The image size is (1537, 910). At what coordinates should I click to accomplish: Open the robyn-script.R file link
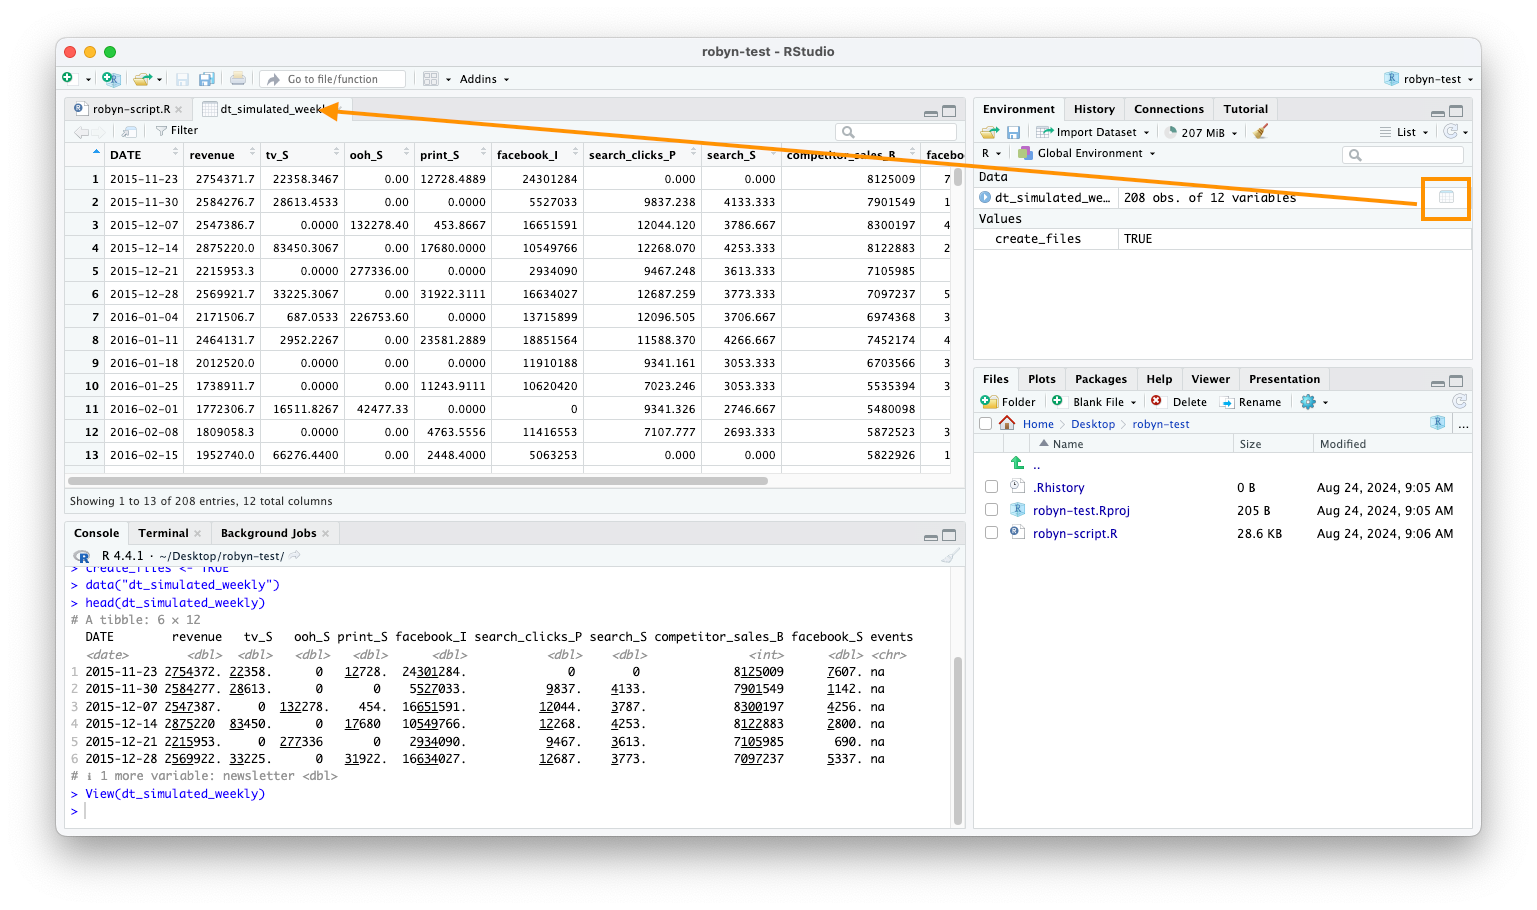1075,533
